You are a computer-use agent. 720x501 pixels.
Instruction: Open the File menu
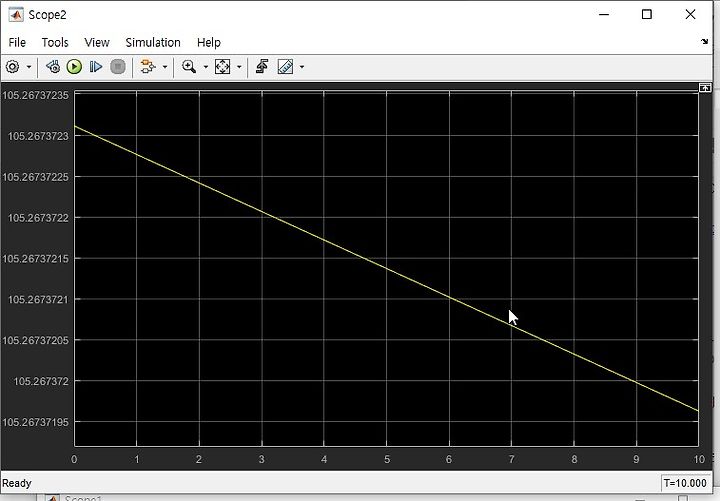click(17, 43)
